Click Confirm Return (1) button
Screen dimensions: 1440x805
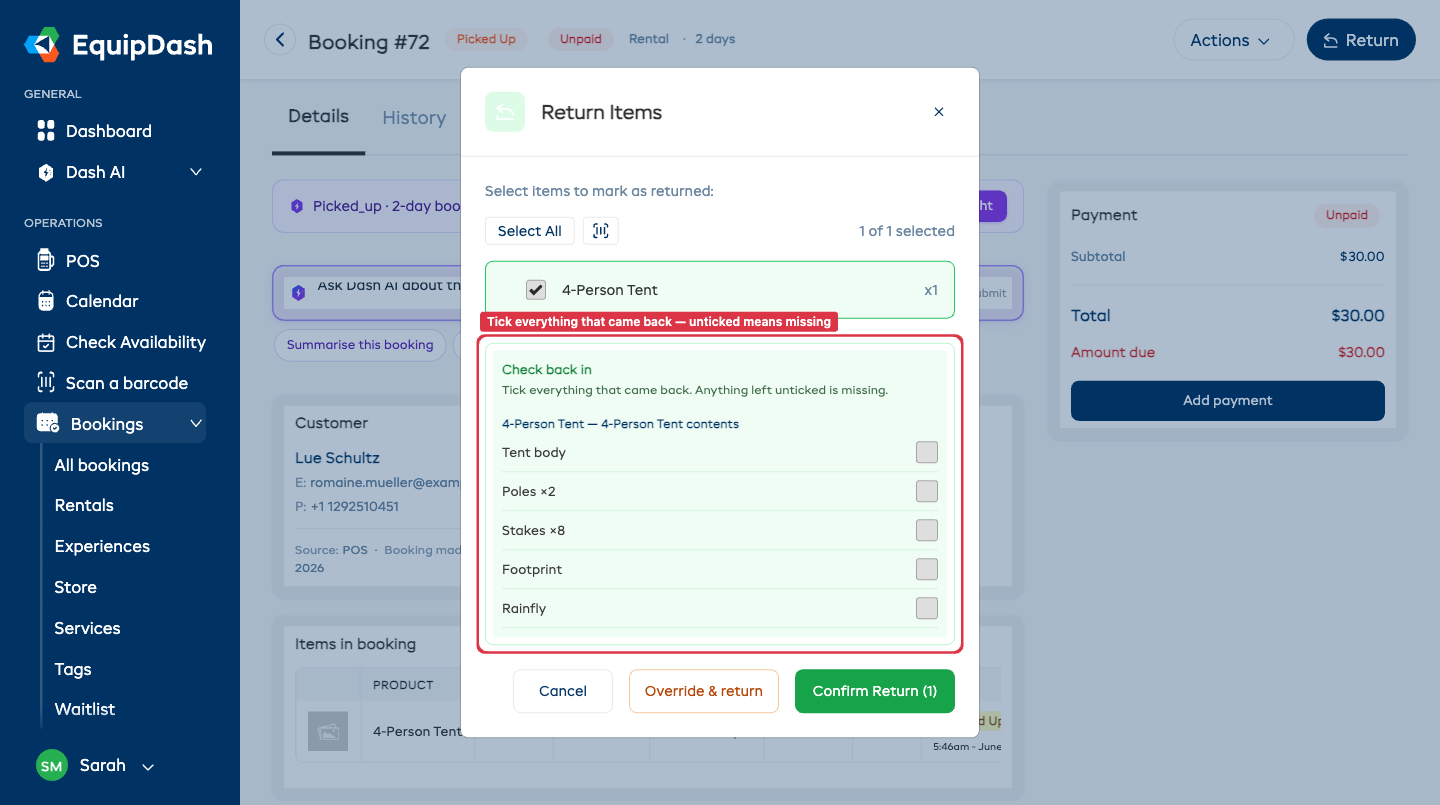[875, 691]
